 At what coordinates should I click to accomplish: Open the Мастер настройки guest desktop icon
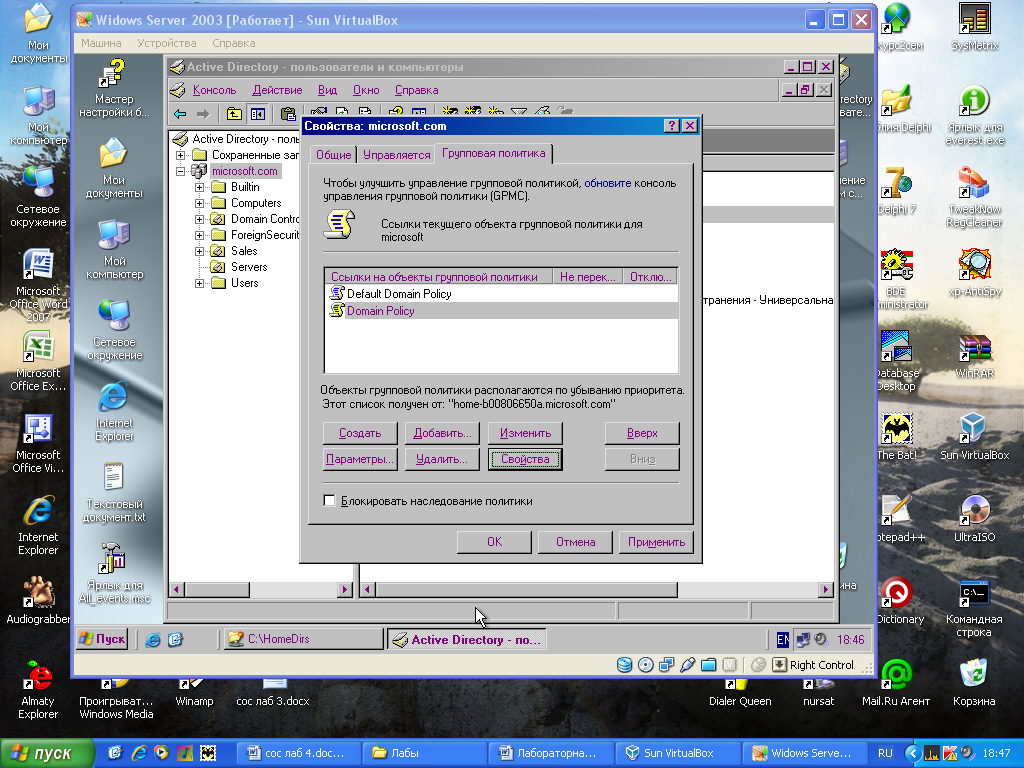pyautogui.click(x=114, y=88)
